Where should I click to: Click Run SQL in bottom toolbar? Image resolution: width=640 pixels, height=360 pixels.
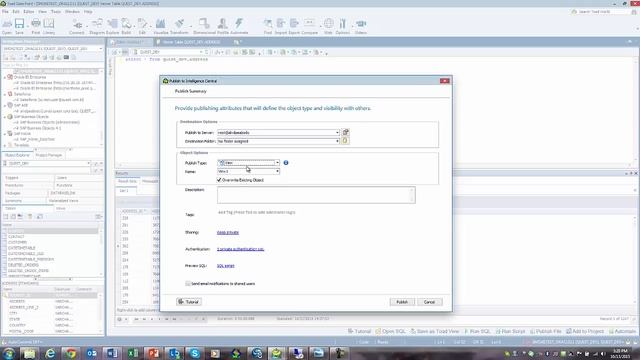(x=477, y=331)
